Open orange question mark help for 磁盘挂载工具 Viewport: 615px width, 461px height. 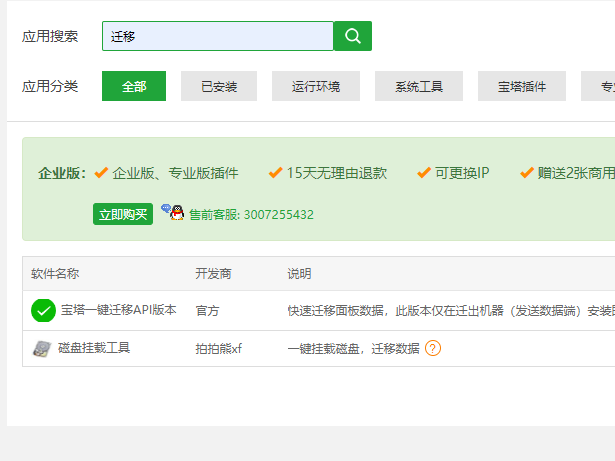click(x=433, y=348)
